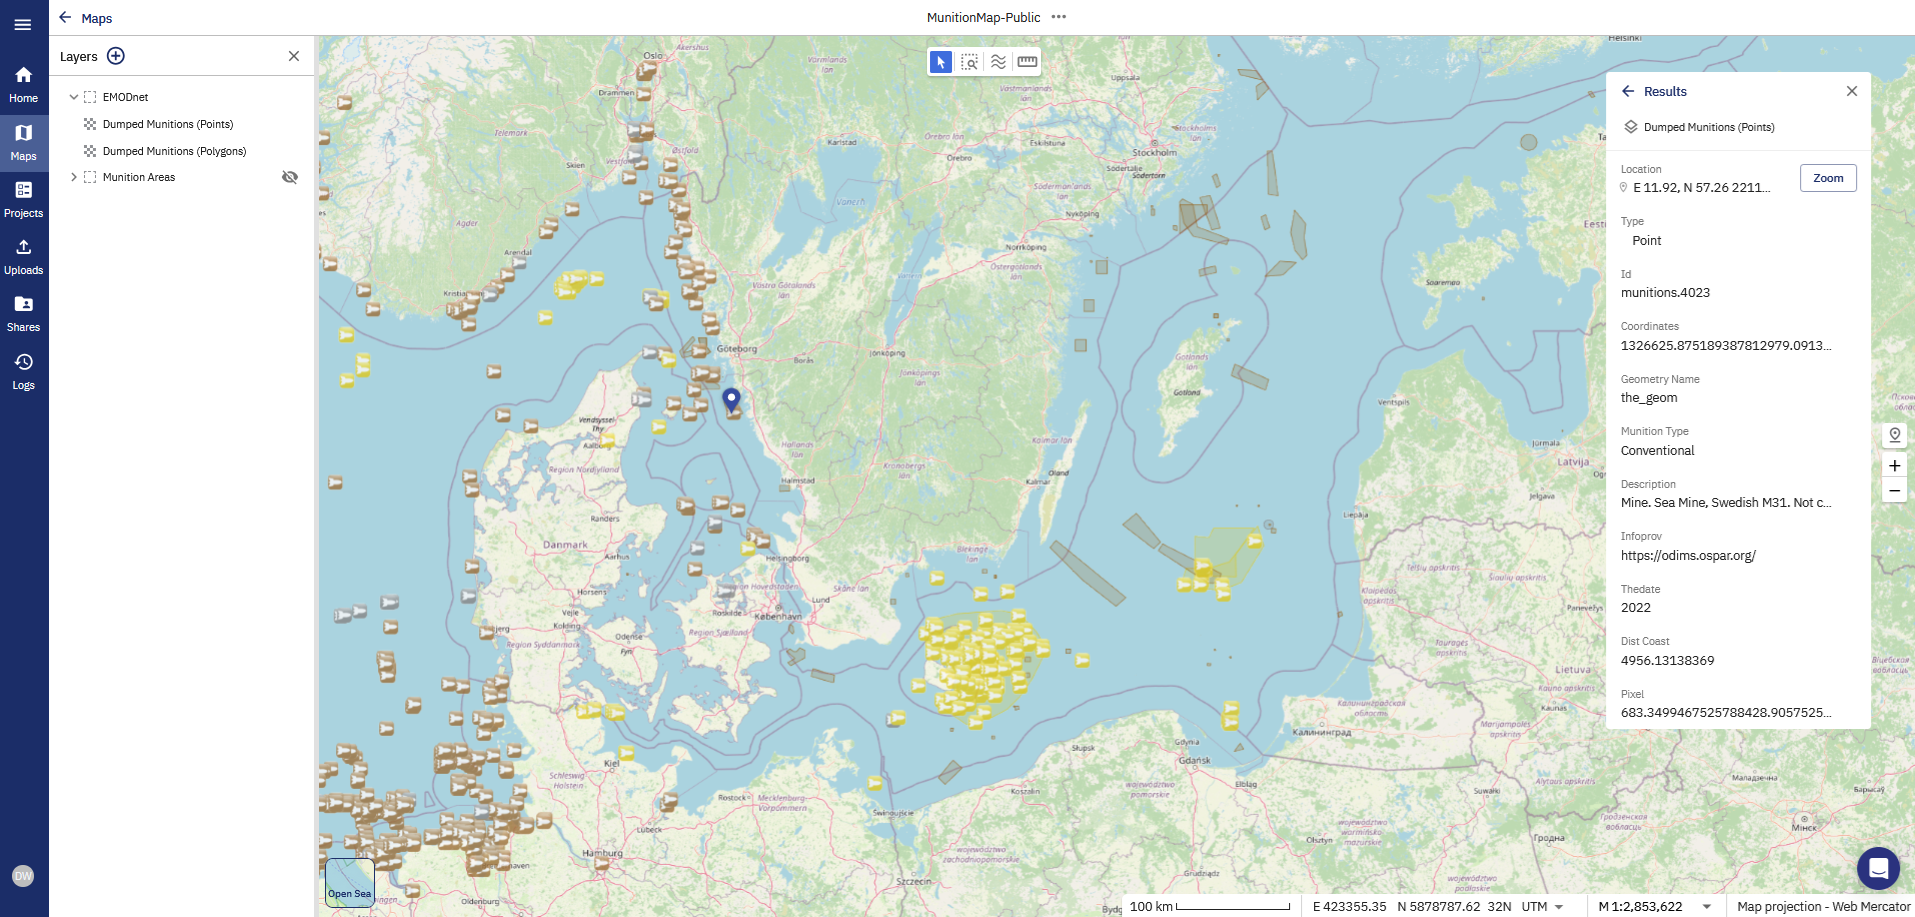
Task: Zoom out the map with minus
Action: click(1894, 491)
